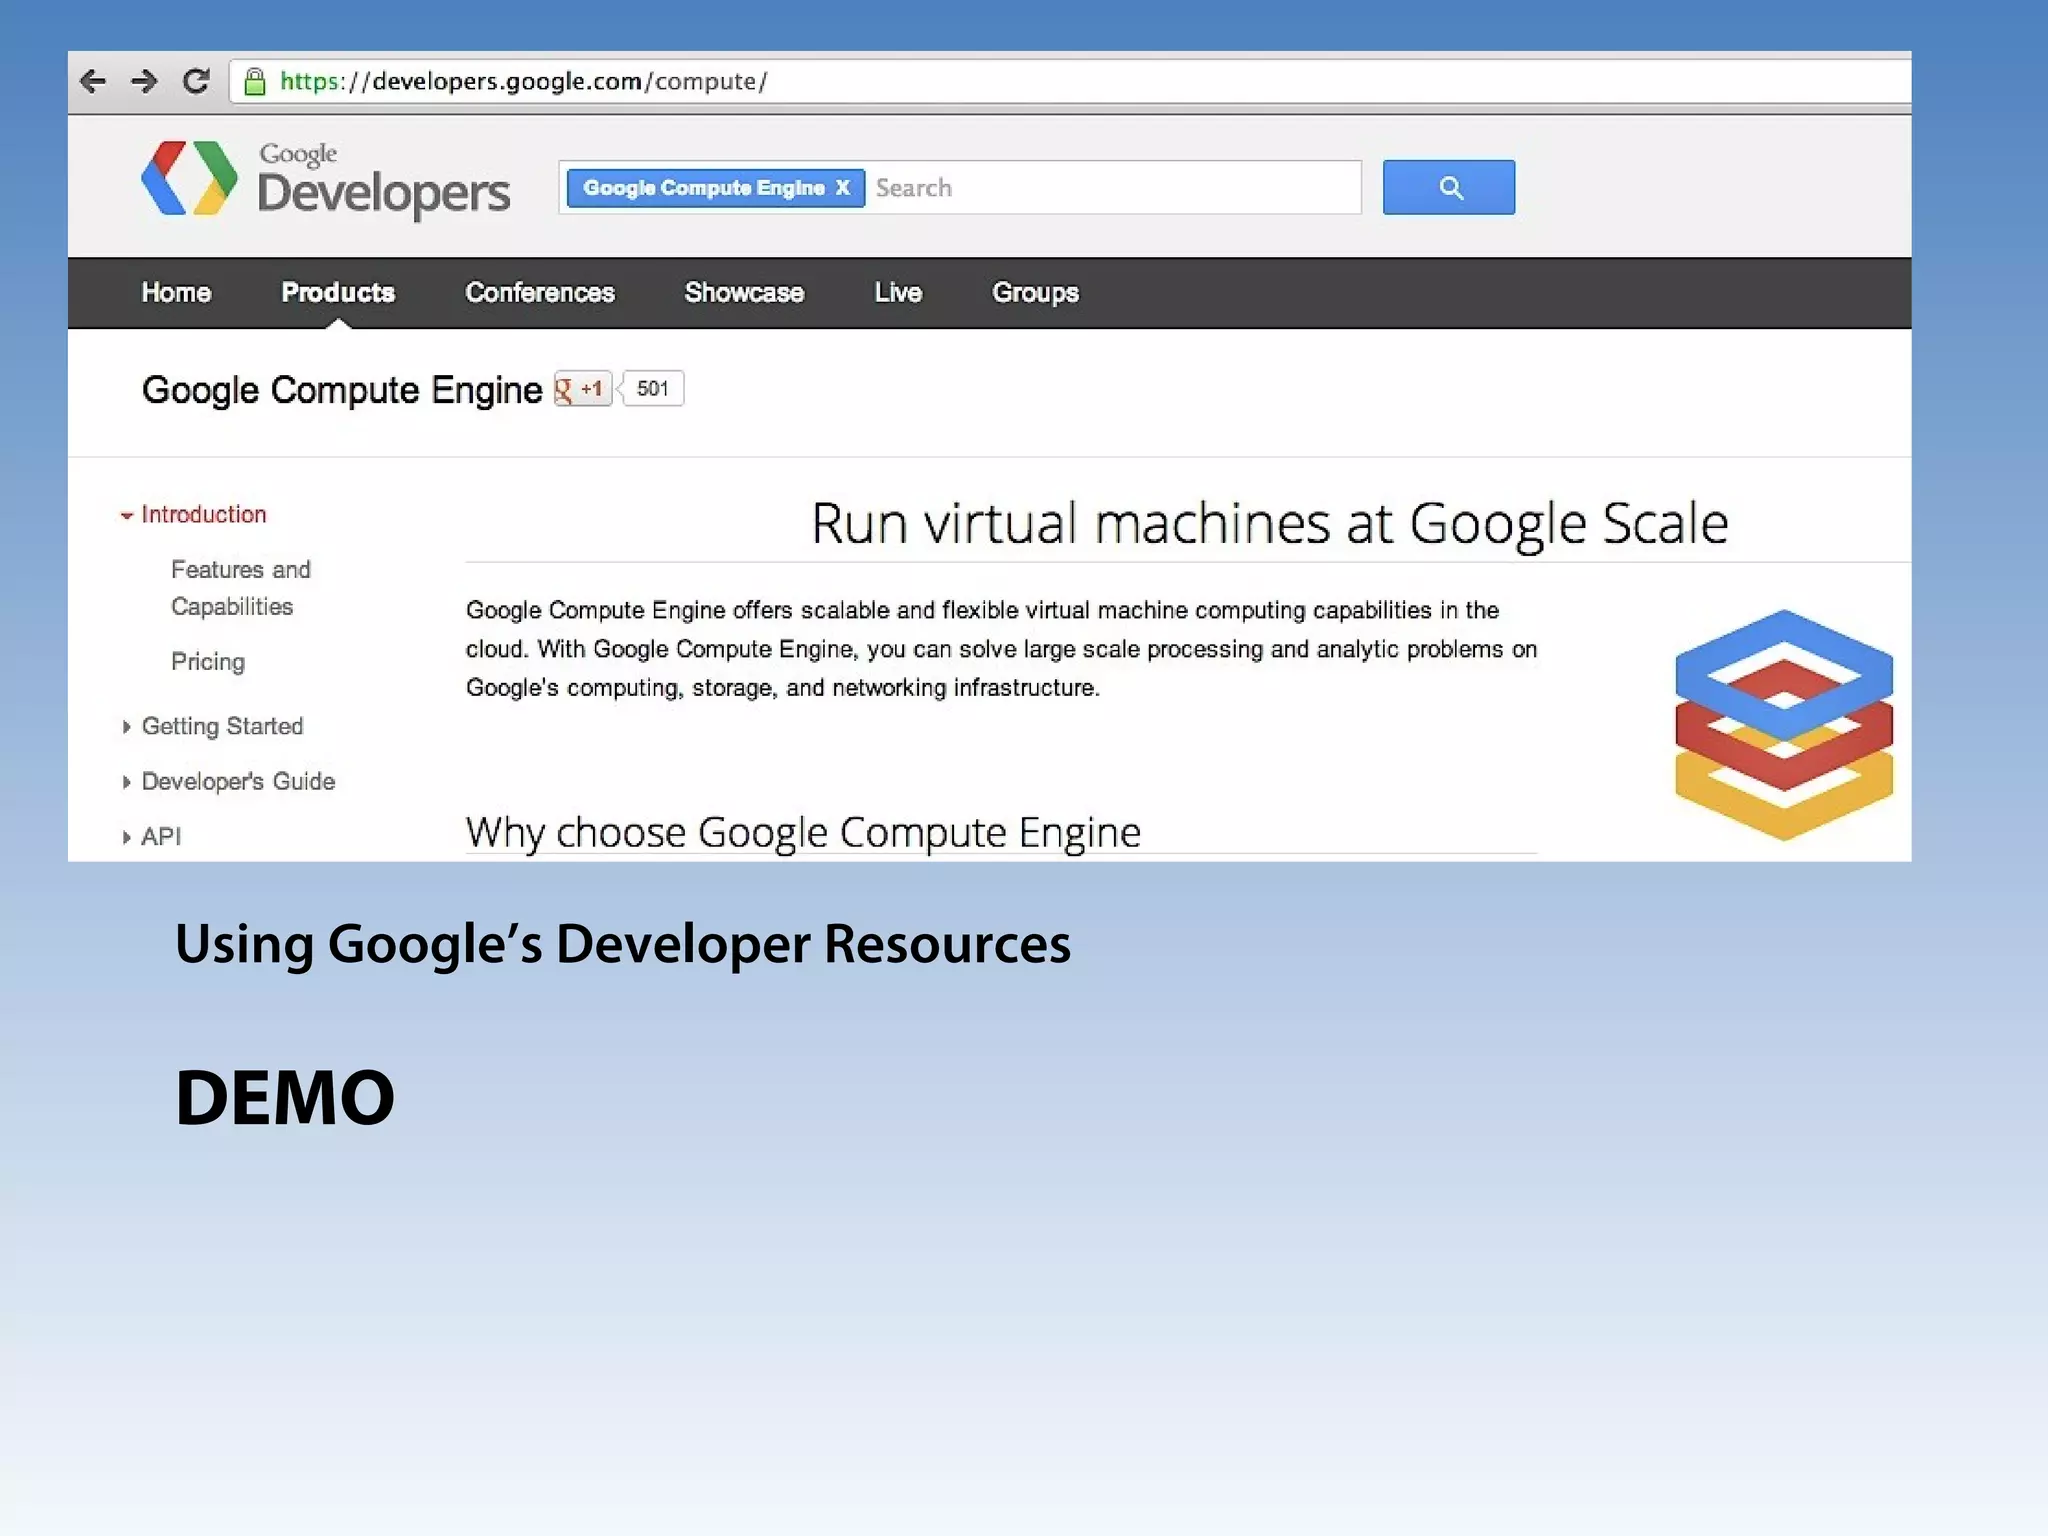Select the Introduction sidebar item
2048x1536 pixels.
(204, 515)
